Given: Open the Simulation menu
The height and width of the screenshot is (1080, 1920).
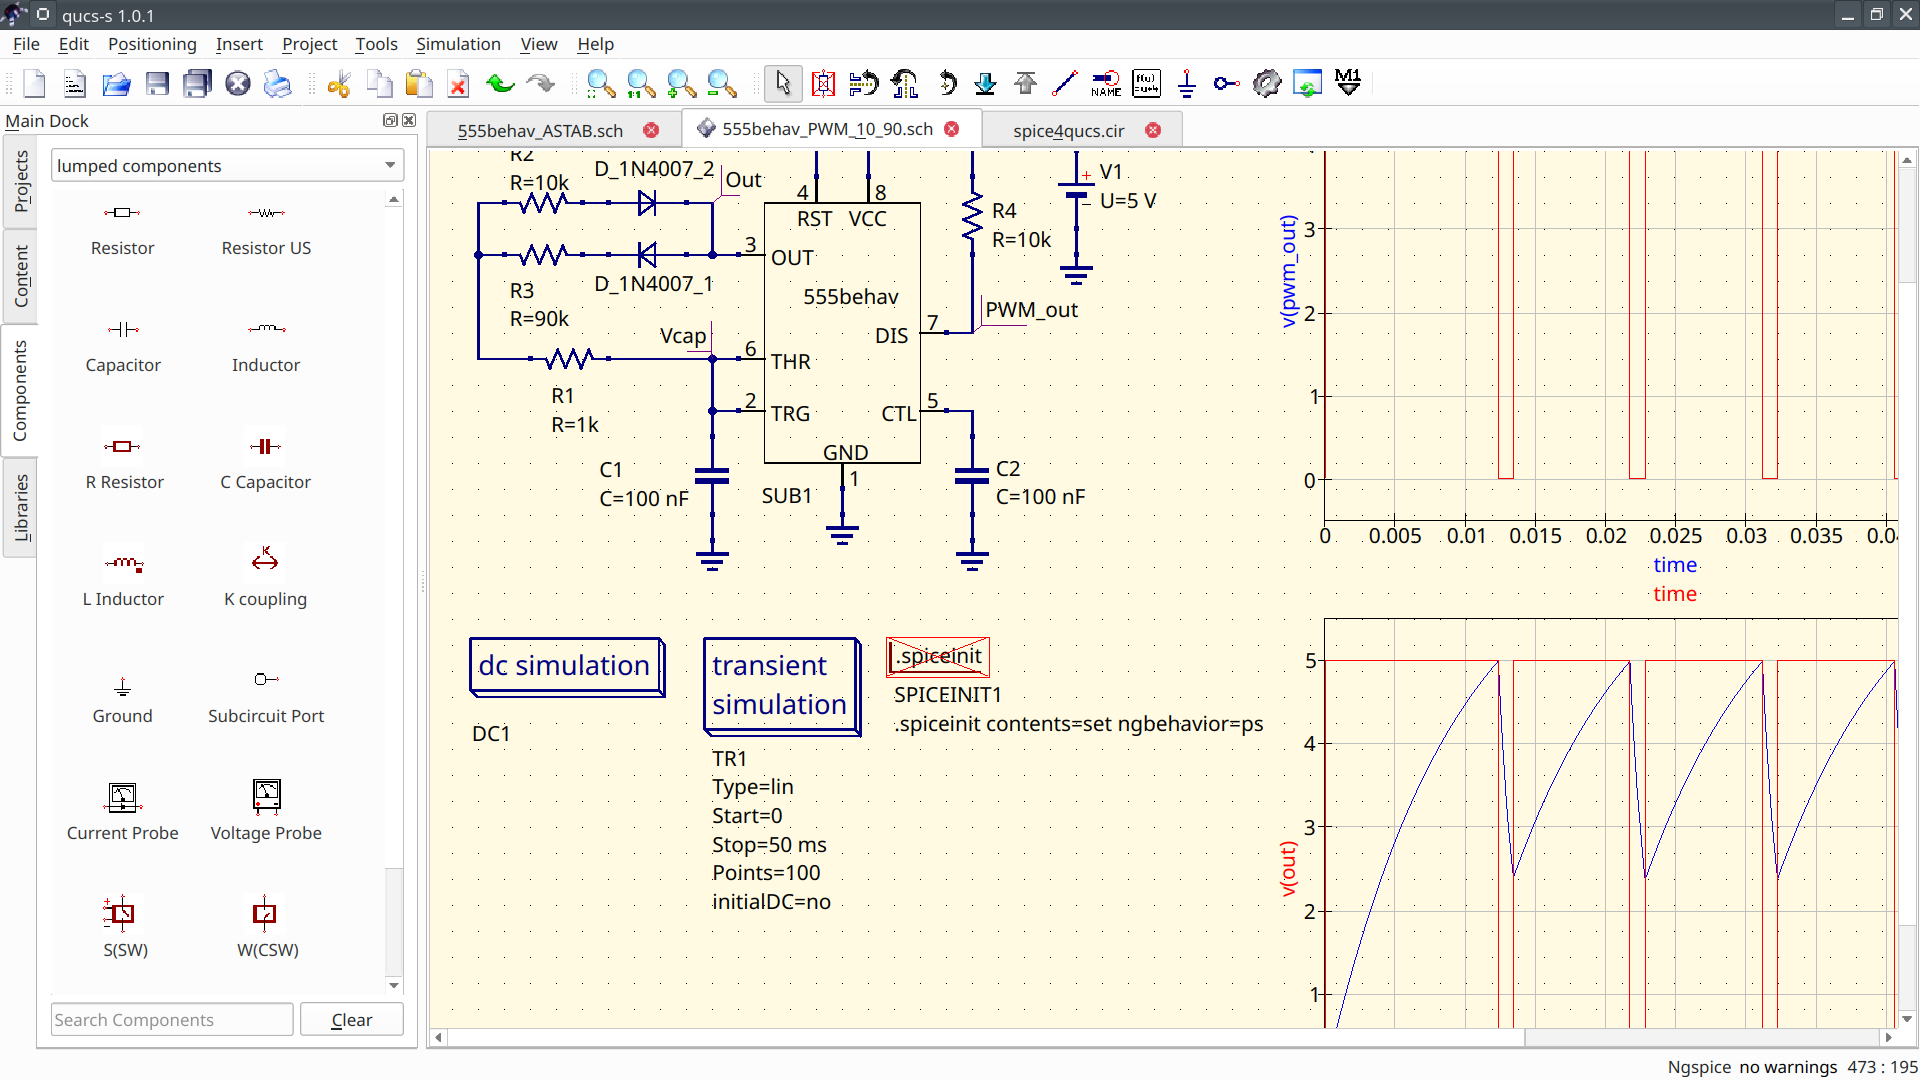Looking at the screenshot, I should click(x=458, y=44).
